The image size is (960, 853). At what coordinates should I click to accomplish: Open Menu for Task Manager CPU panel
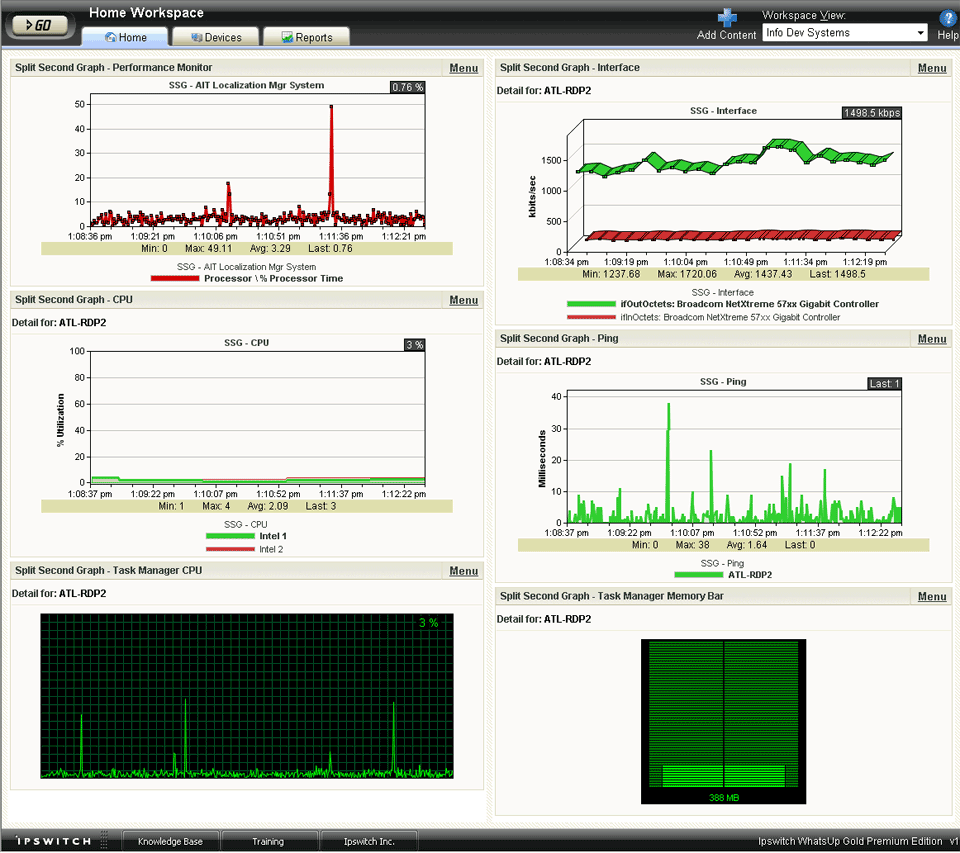coord(463,571)
